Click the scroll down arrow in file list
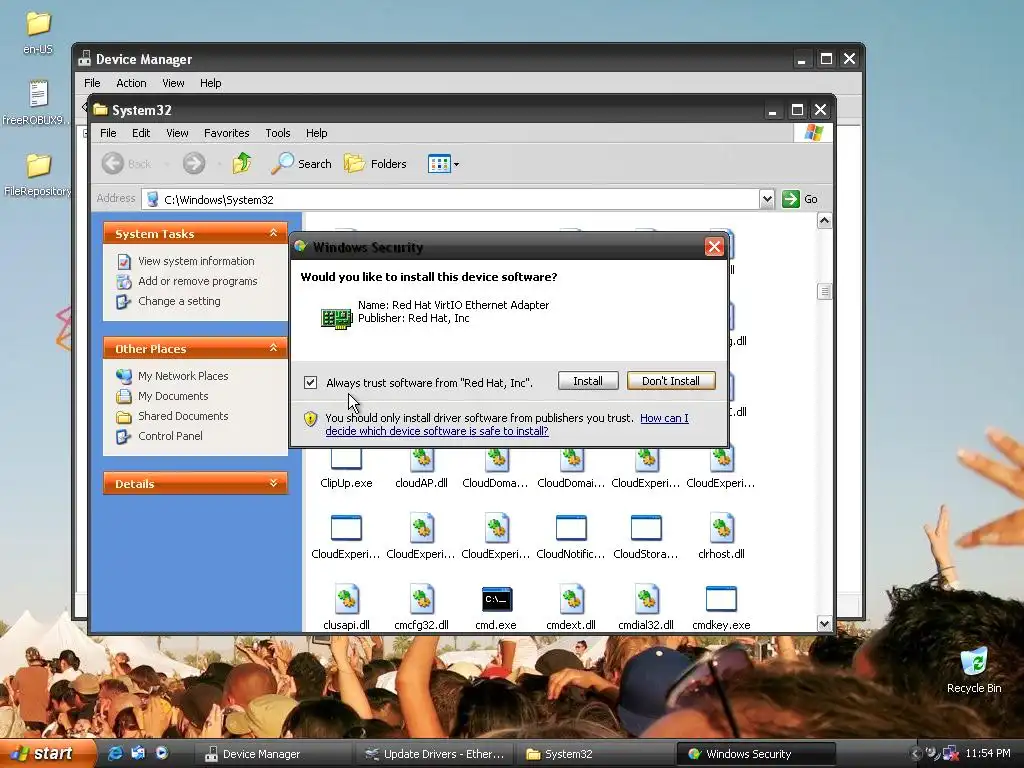The image size is (1024, 768). coord(824,624)
